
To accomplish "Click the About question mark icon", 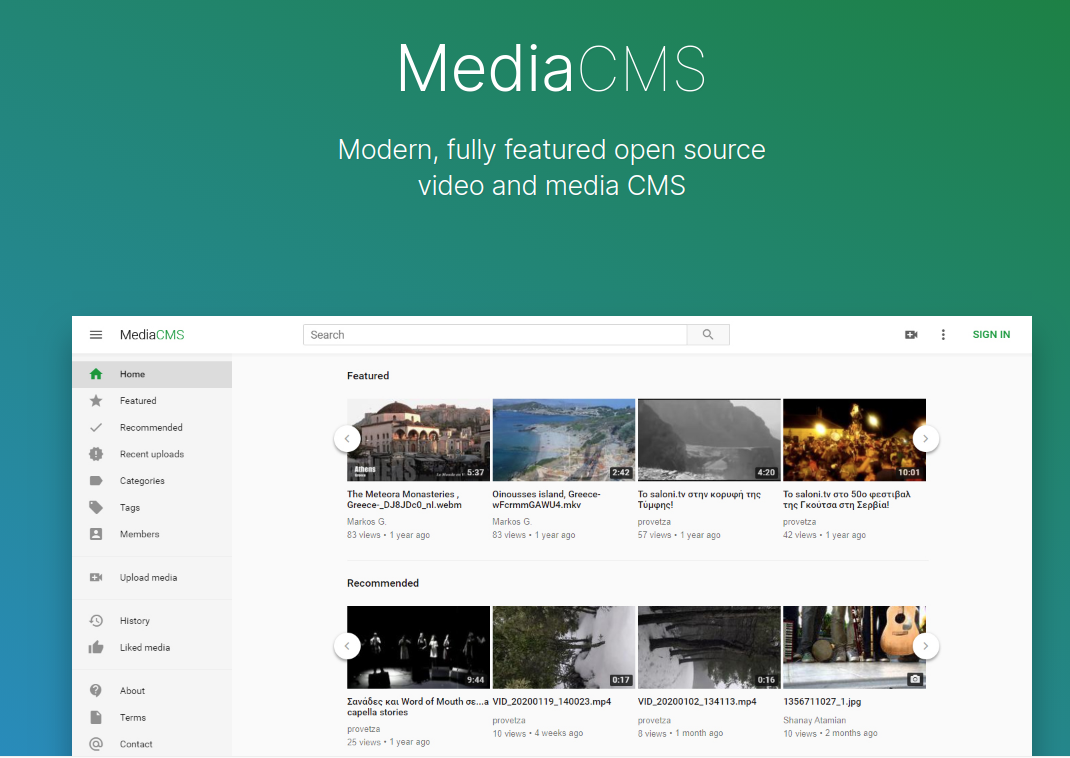I will (x=96, y=690).
